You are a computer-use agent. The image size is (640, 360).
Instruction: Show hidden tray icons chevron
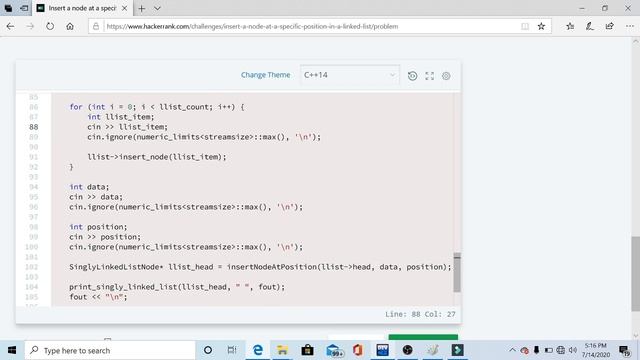tap(512, 350)
